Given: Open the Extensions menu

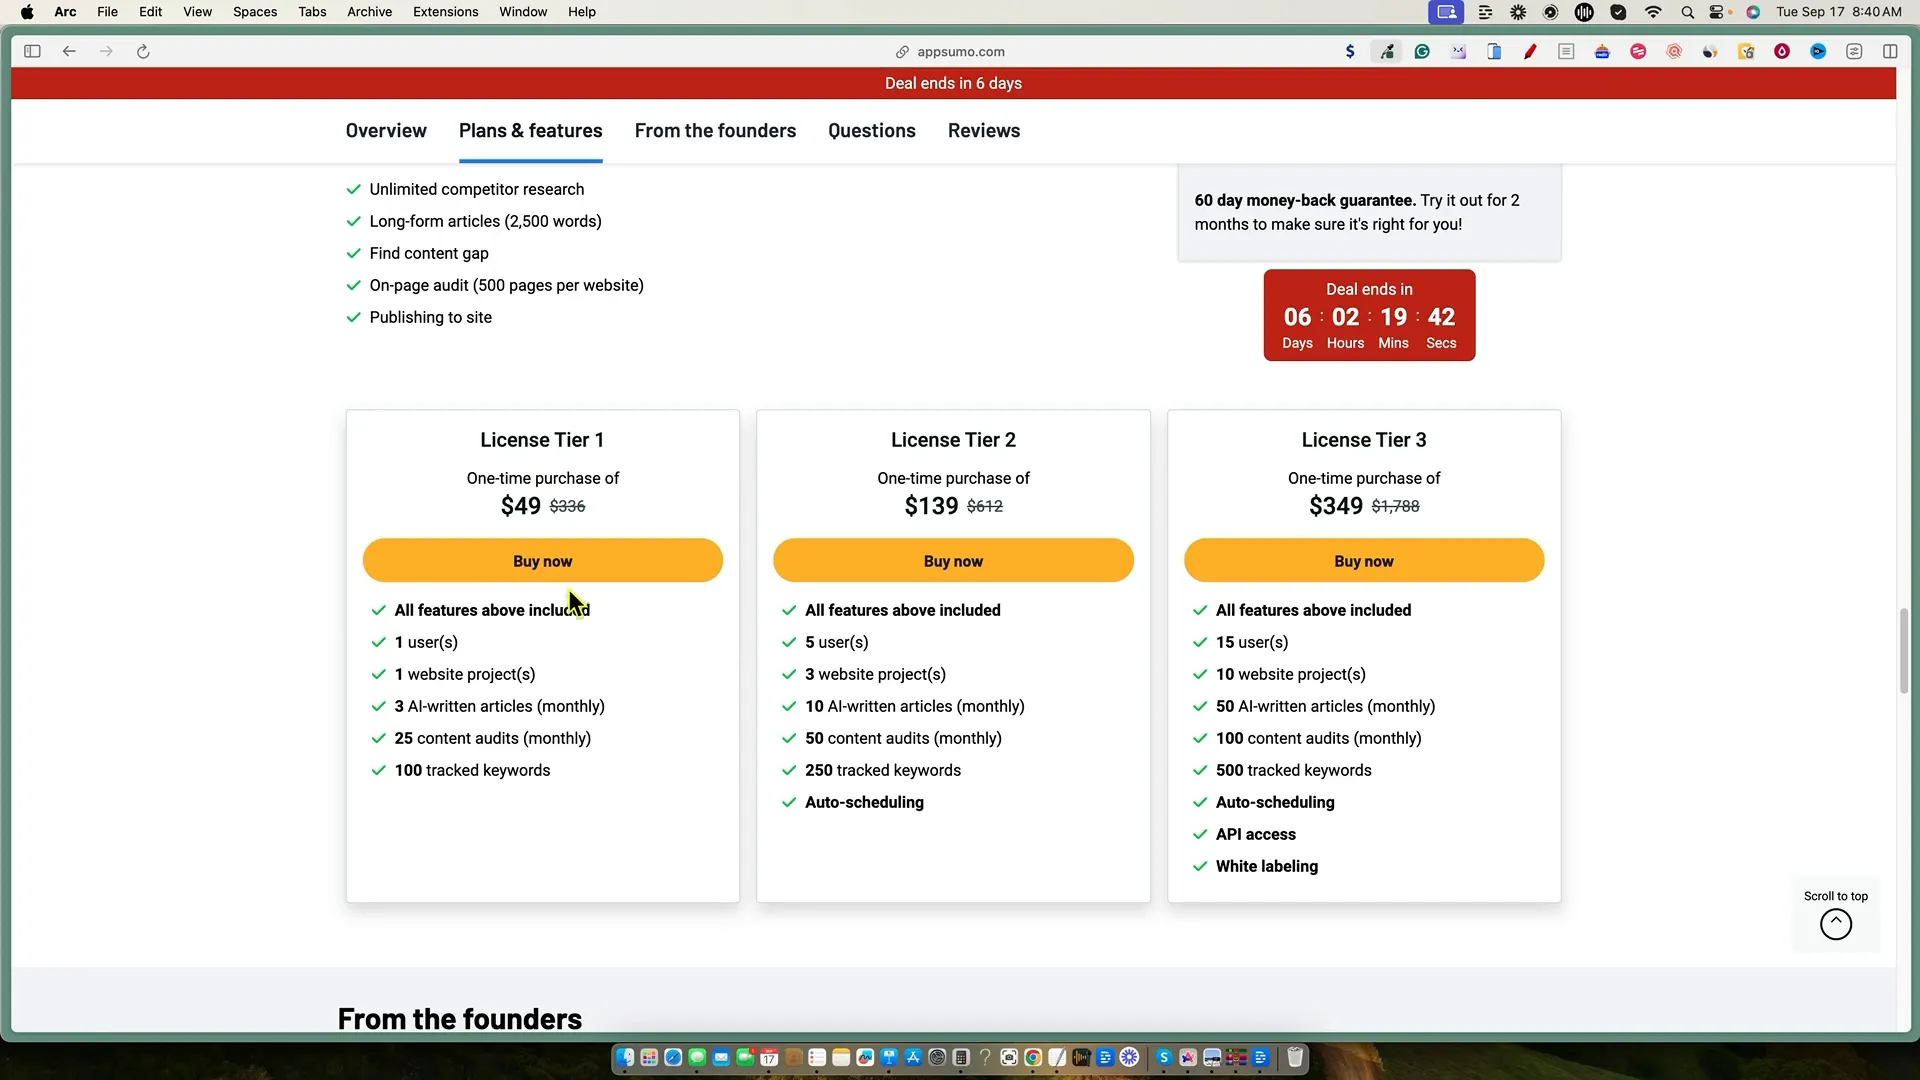Looking at the screenshot, I should [x=445, y=12].
